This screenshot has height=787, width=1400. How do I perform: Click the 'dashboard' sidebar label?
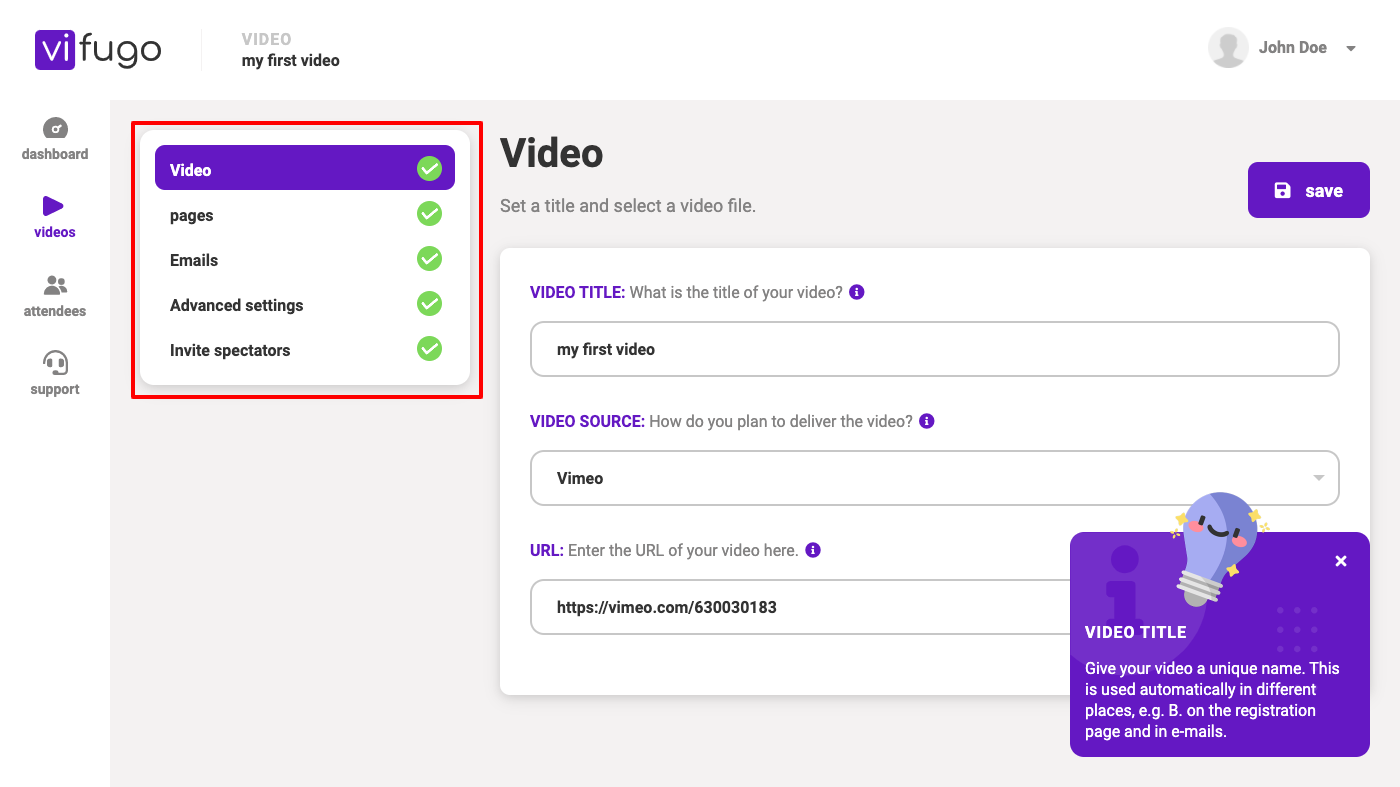(x=55, y=154)
